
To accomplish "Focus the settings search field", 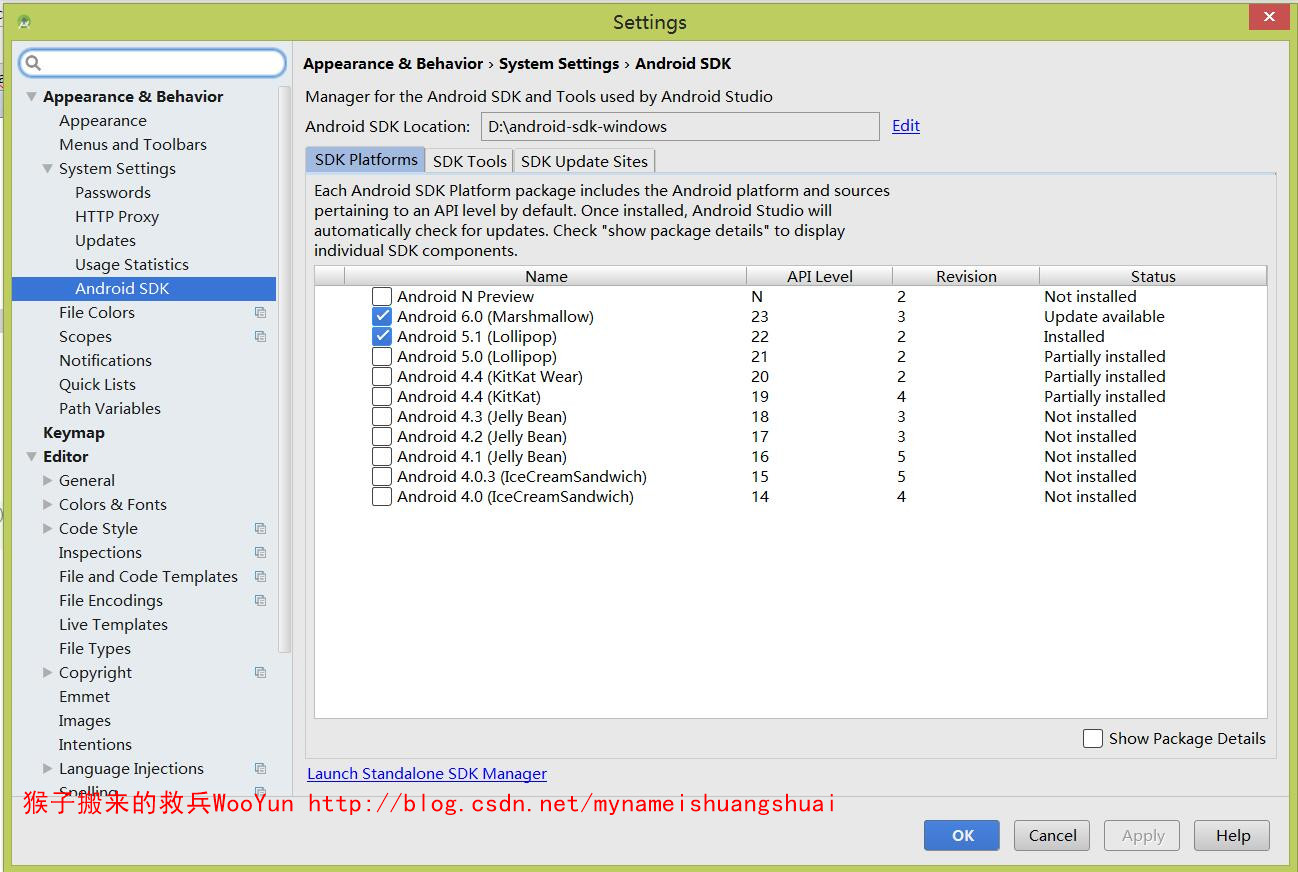I will [153, 63].
